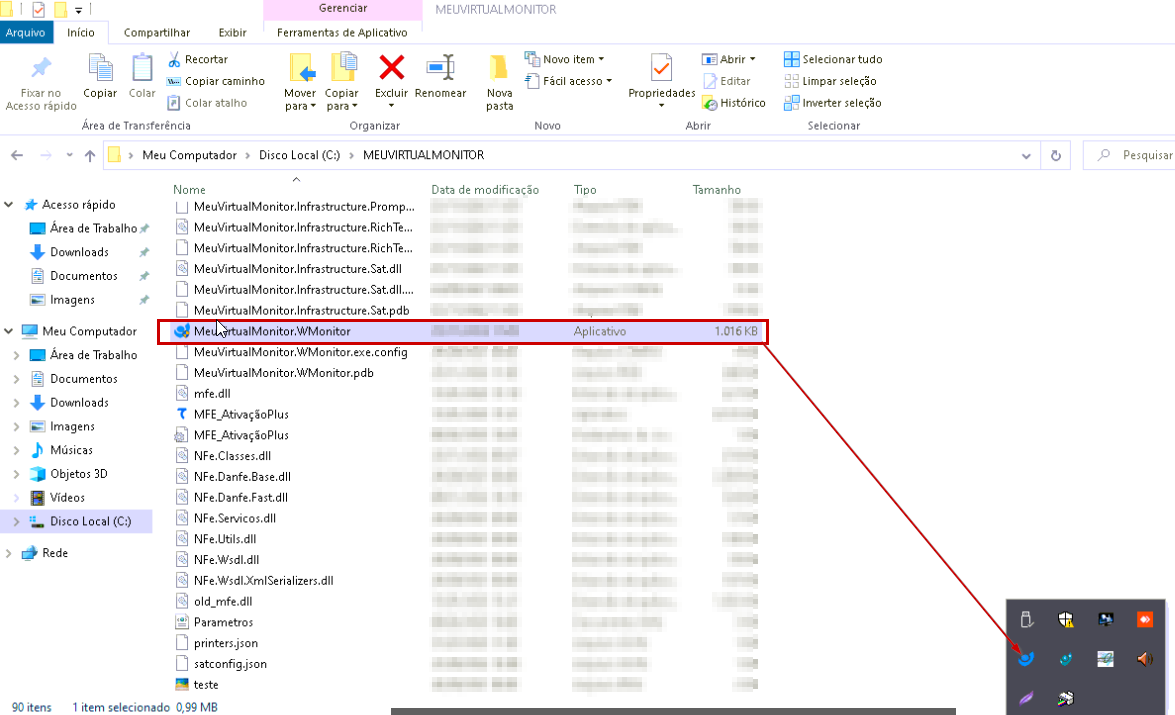Click the monitor display tray icon
The image size is (1175, 715).
point(1105,619)
